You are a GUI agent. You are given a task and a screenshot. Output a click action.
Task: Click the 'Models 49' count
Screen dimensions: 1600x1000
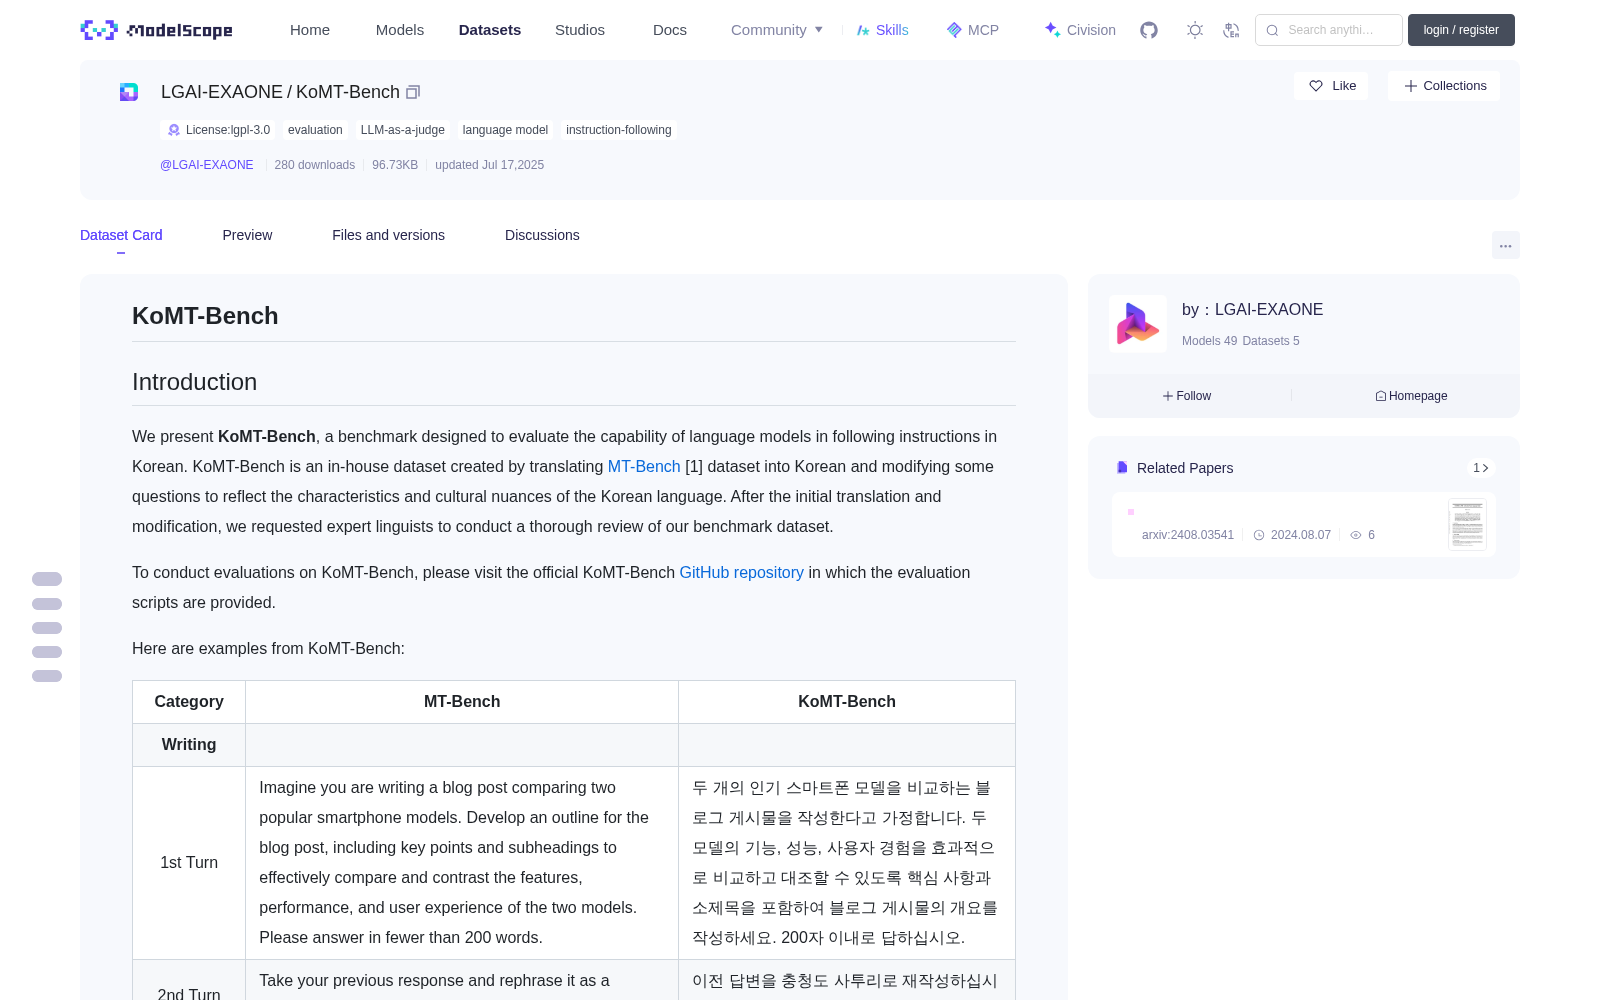tap(1209, 341)
